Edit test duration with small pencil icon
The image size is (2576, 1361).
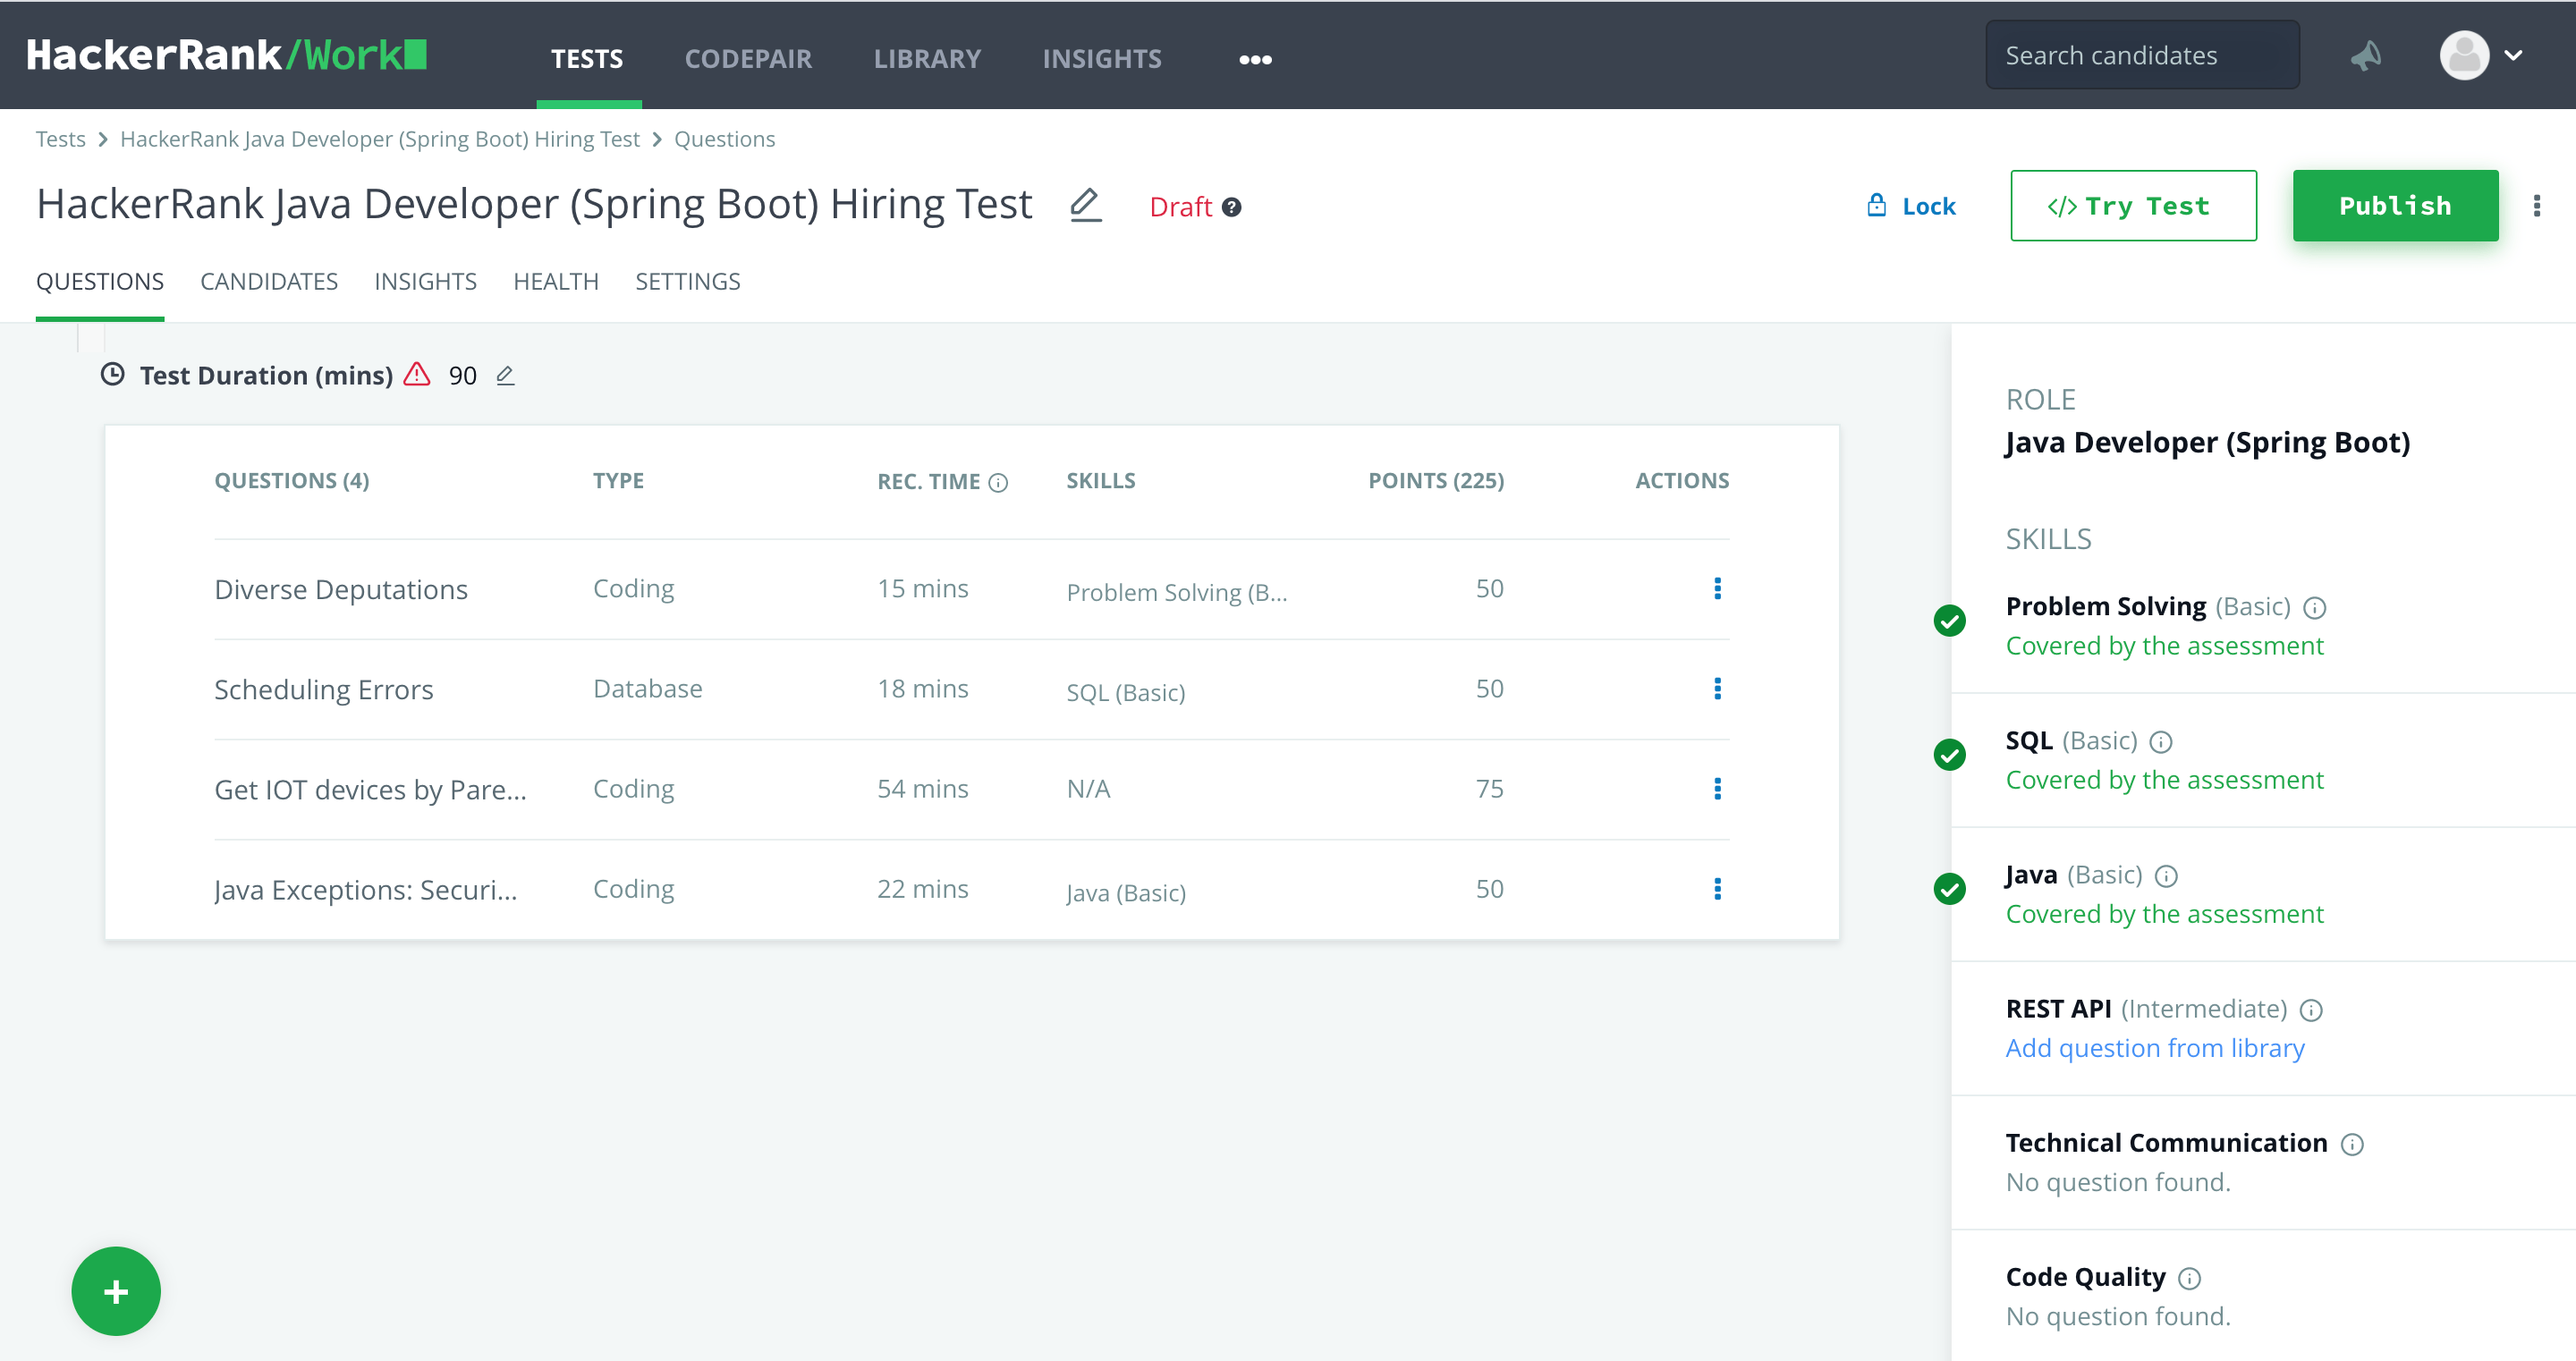click(505, 376)
